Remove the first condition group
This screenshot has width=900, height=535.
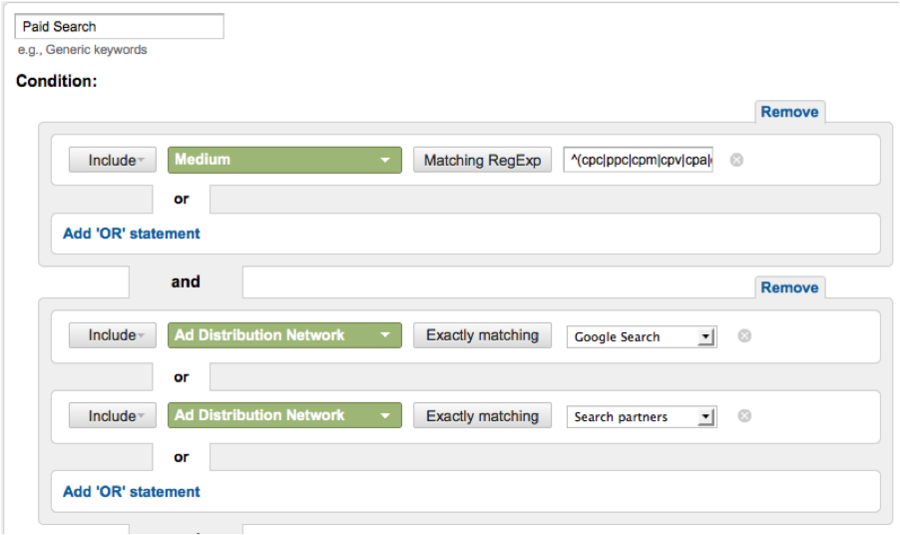pyautogui.click(x=789, y=112)
